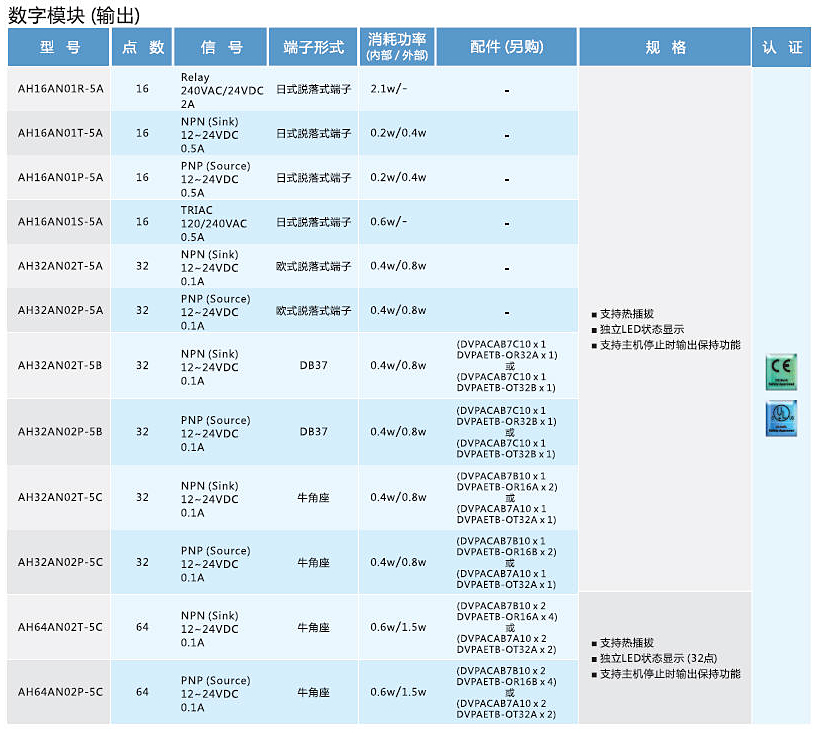Select model AH16AN01S-5A
820x733 pixels.
click(x=61, y=222)
